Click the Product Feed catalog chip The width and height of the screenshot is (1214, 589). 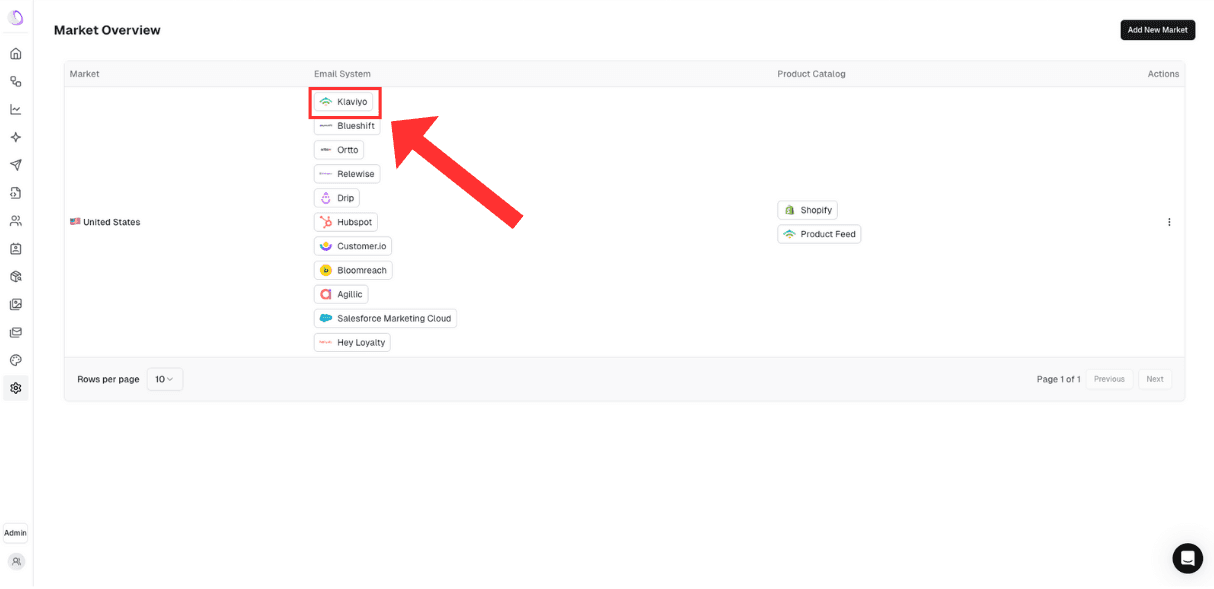(x=819, y=234)
